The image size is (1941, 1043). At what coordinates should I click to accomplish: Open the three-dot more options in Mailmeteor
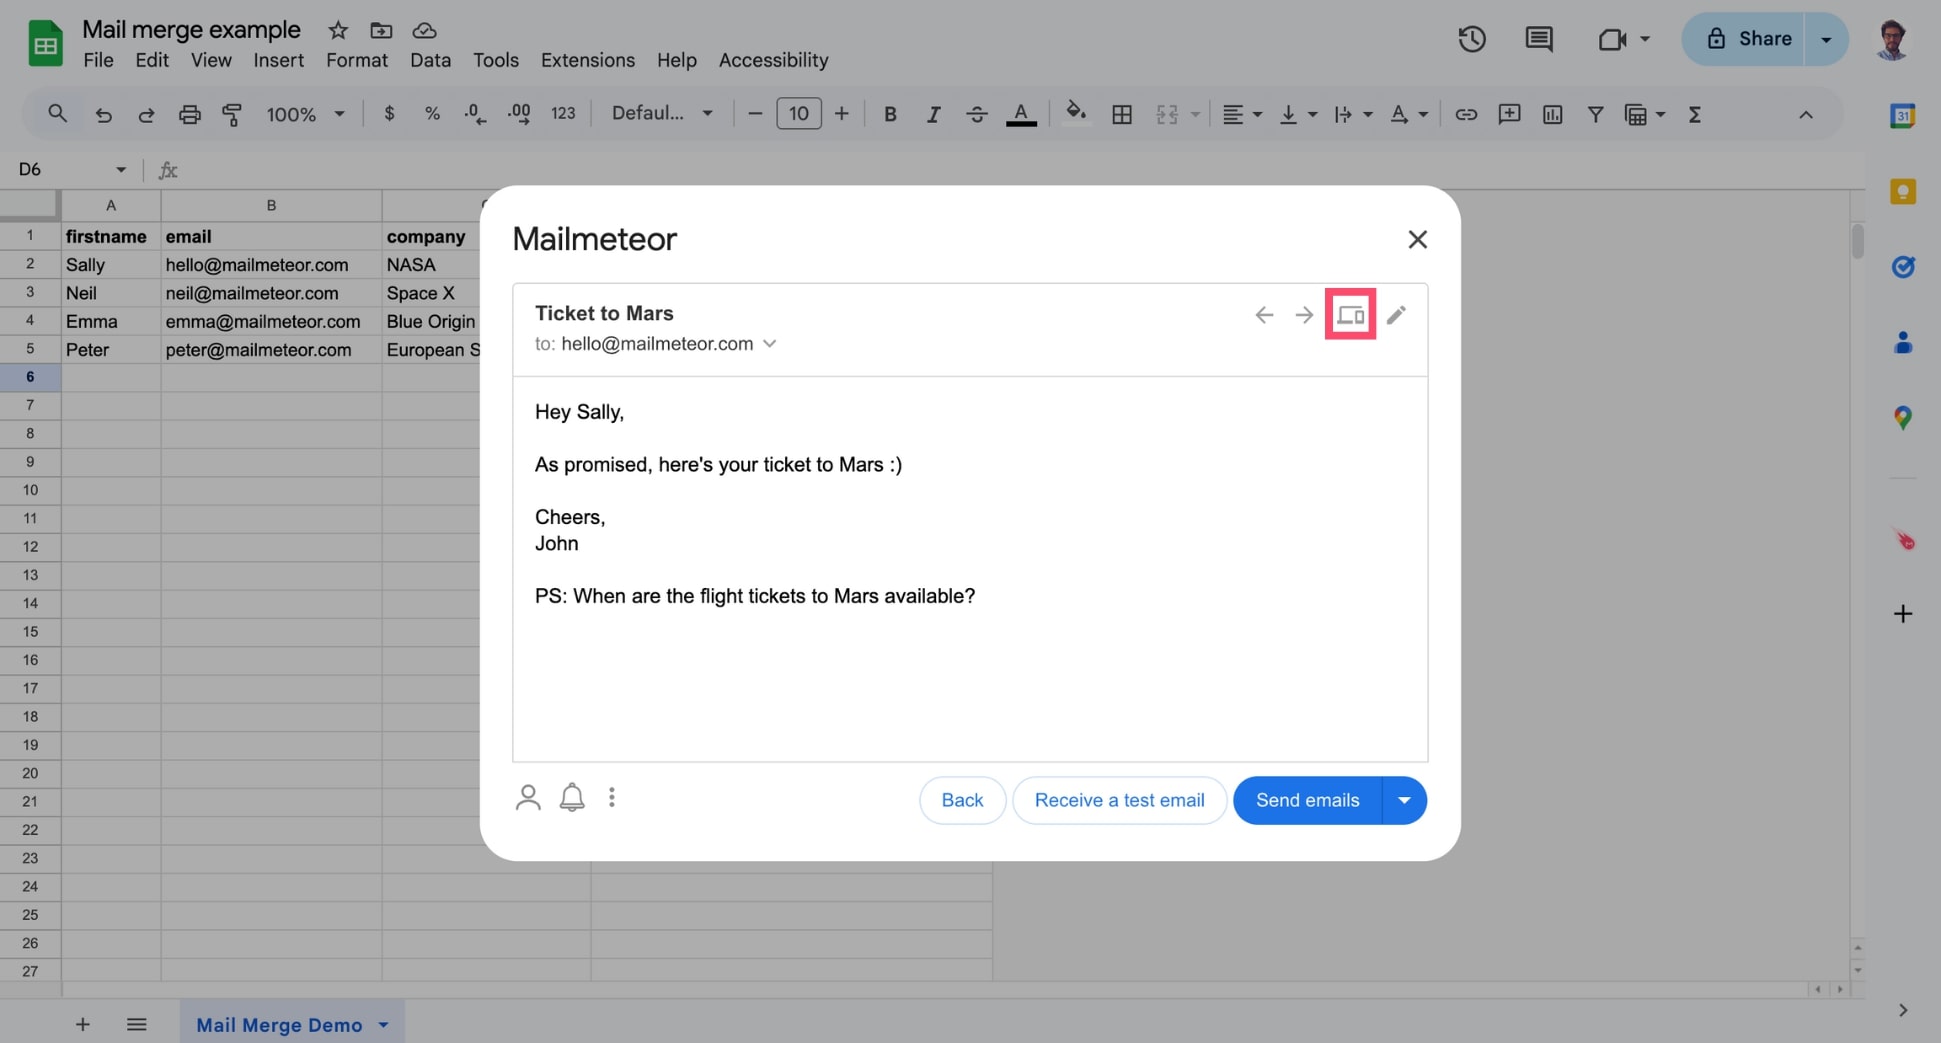(612, 797)
